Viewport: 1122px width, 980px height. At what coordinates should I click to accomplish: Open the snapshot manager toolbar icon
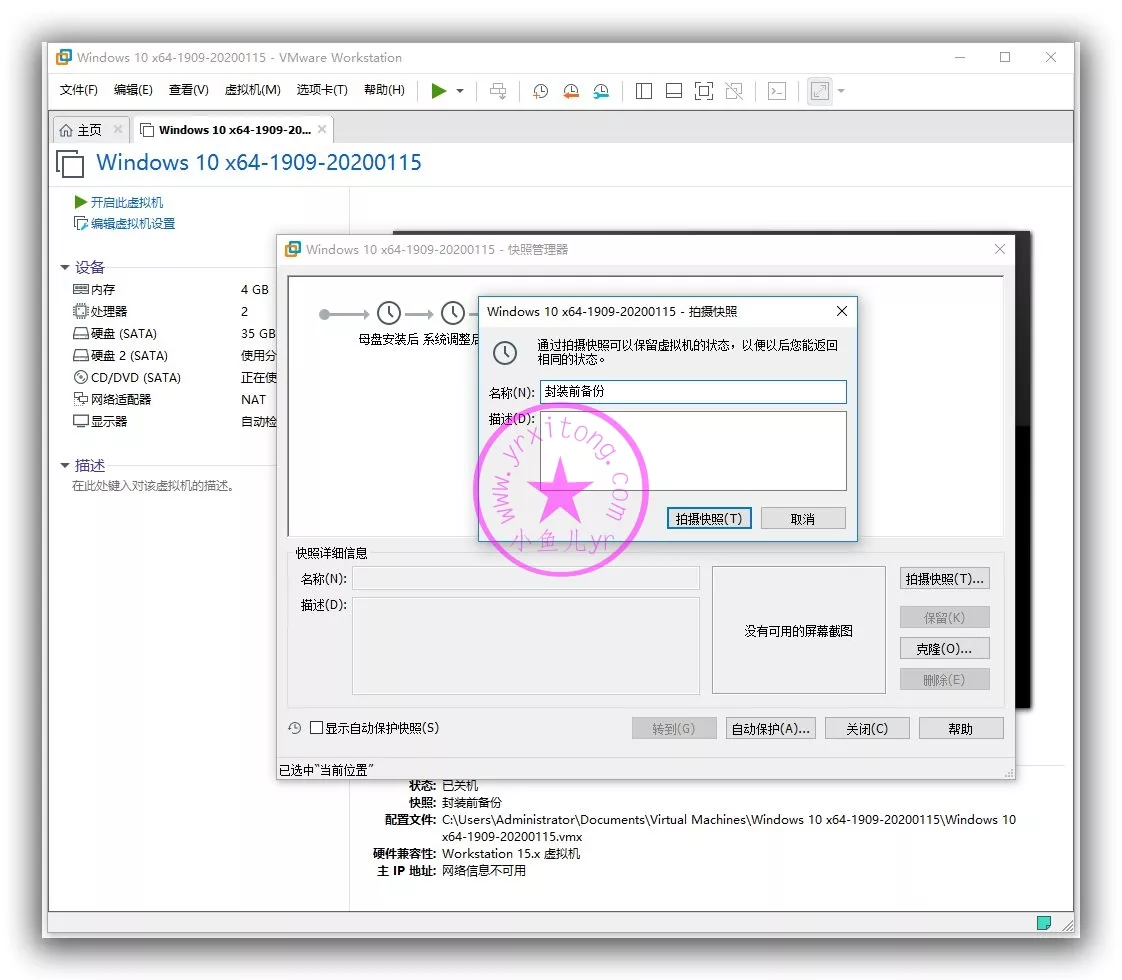pos(601,91)
